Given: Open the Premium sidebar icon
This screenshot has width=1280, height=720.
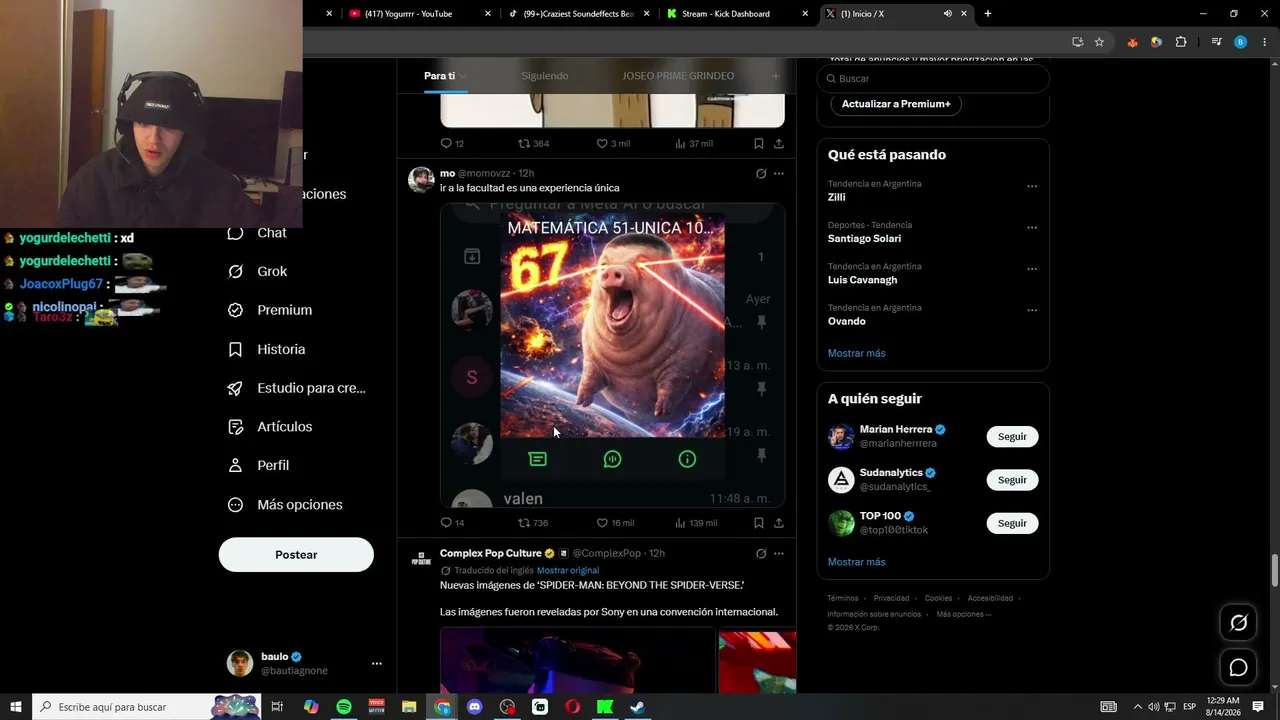Looking at the screenshot, I should point(236,310).
